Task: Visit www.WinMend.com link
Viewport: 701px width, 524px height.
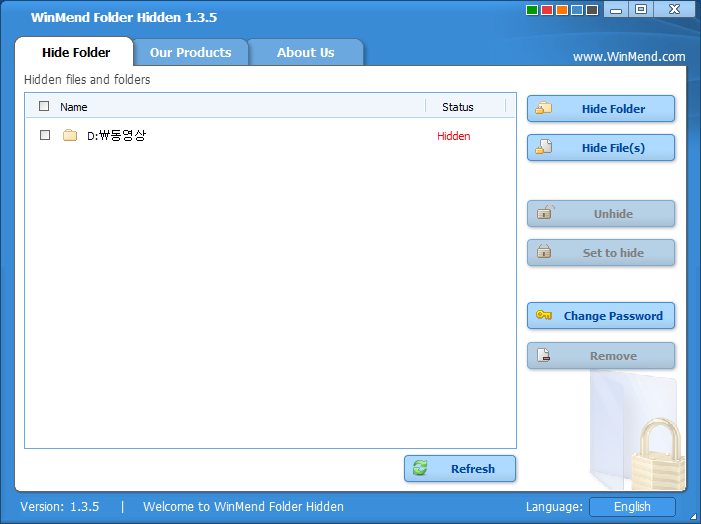Action: point(629,57)
